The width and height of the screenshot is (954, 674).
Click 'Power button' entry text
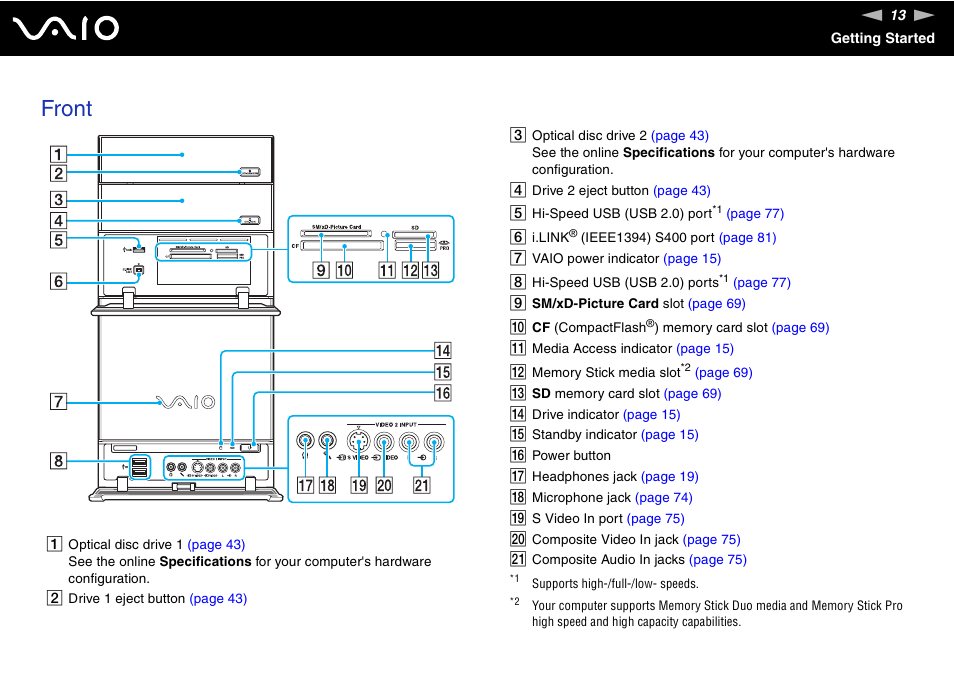571,456
